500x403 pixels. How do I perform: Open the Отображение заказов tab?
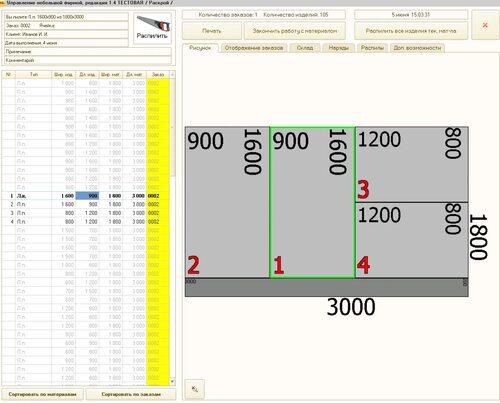254,48
